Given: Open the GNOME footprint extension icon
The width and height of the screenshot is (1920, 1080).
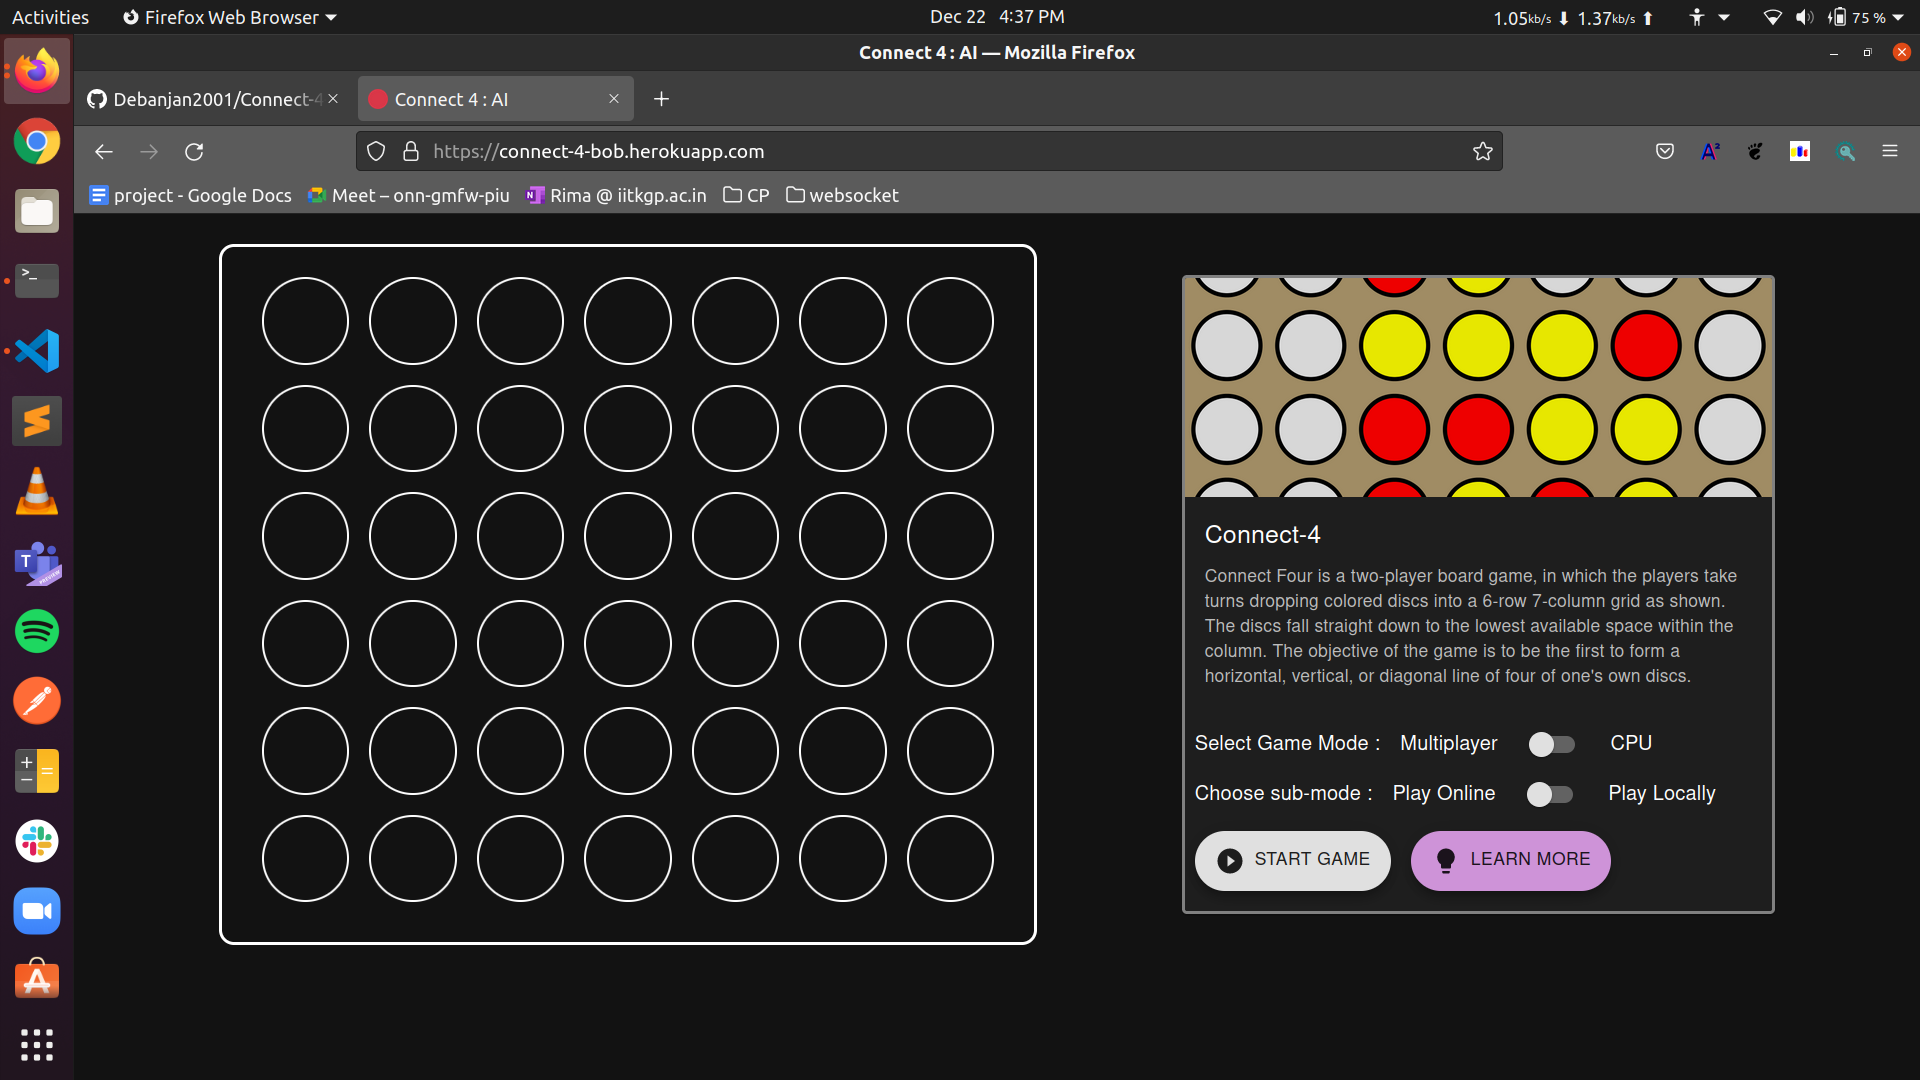Looking at the screenshot, I should click(1755, 151).
